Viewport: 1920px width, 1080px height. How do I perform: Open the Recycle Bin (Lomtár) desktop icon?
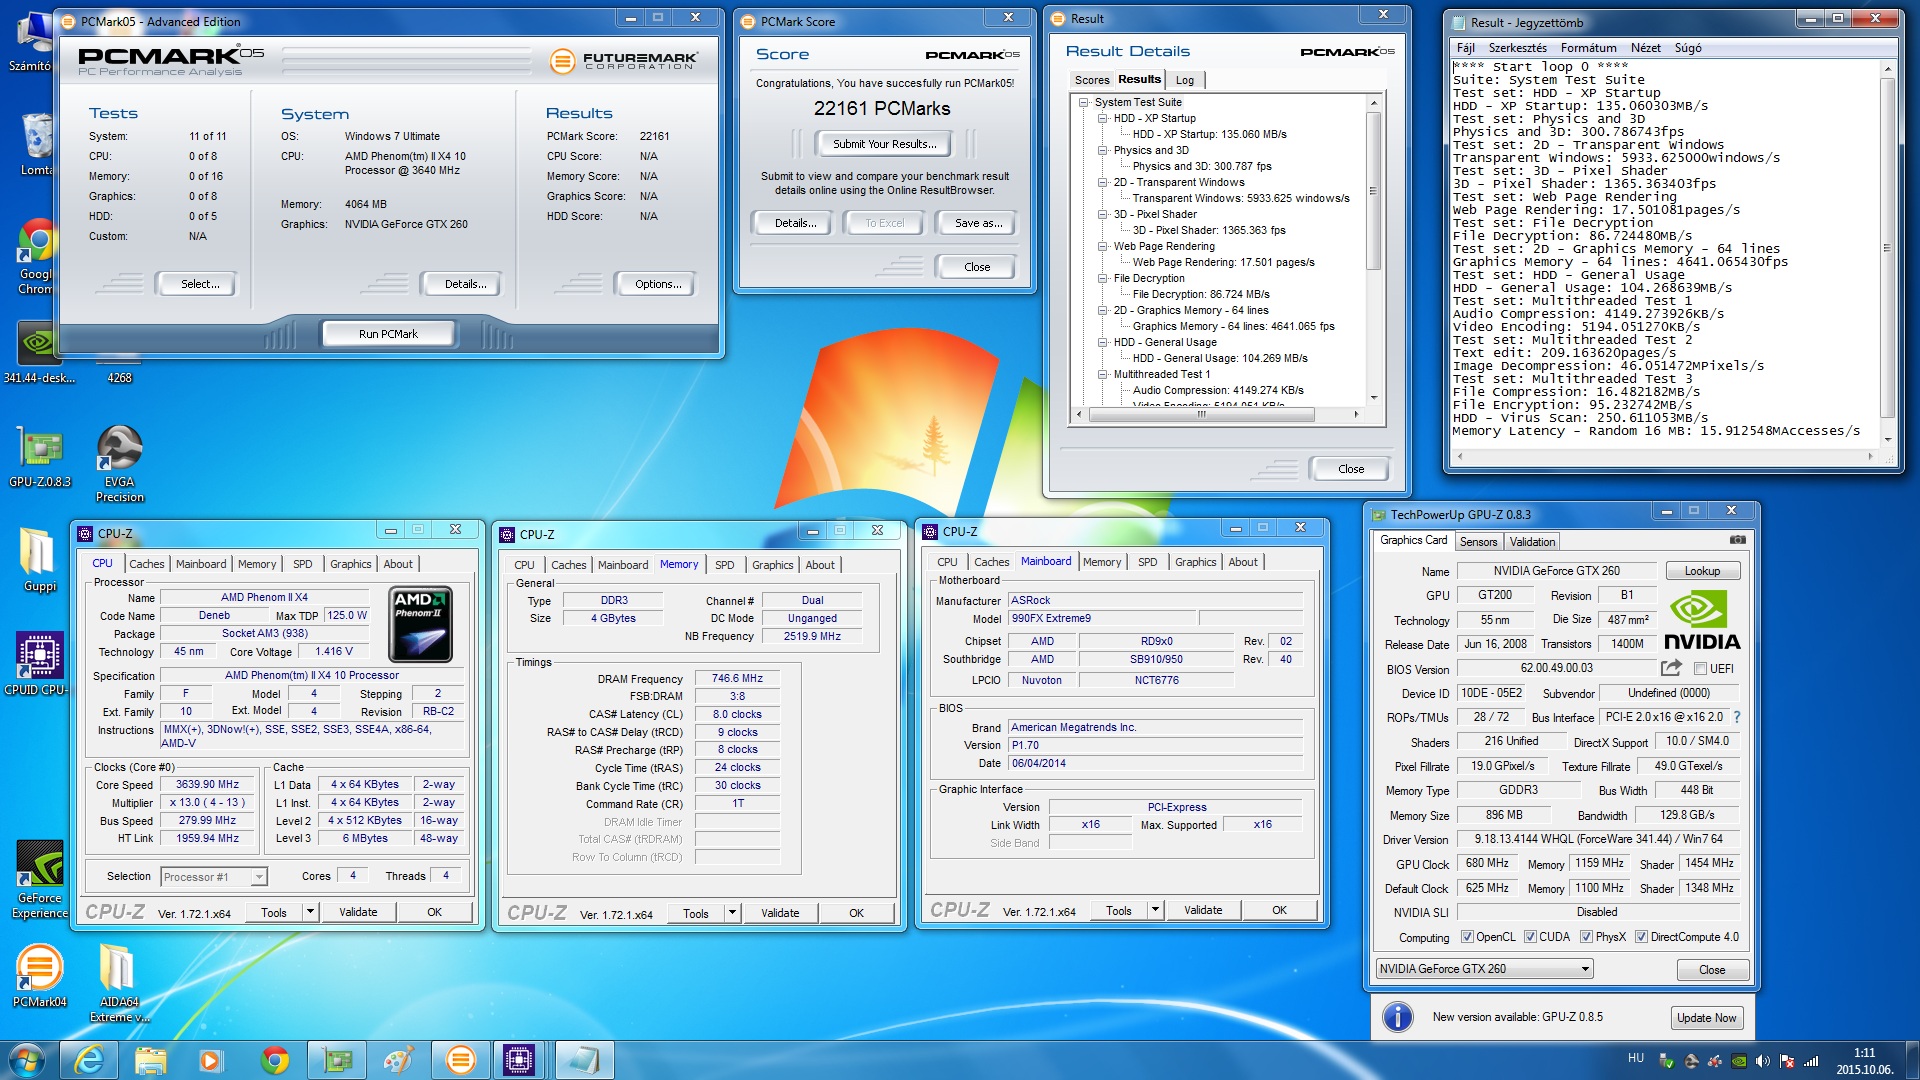pos(37,144)
